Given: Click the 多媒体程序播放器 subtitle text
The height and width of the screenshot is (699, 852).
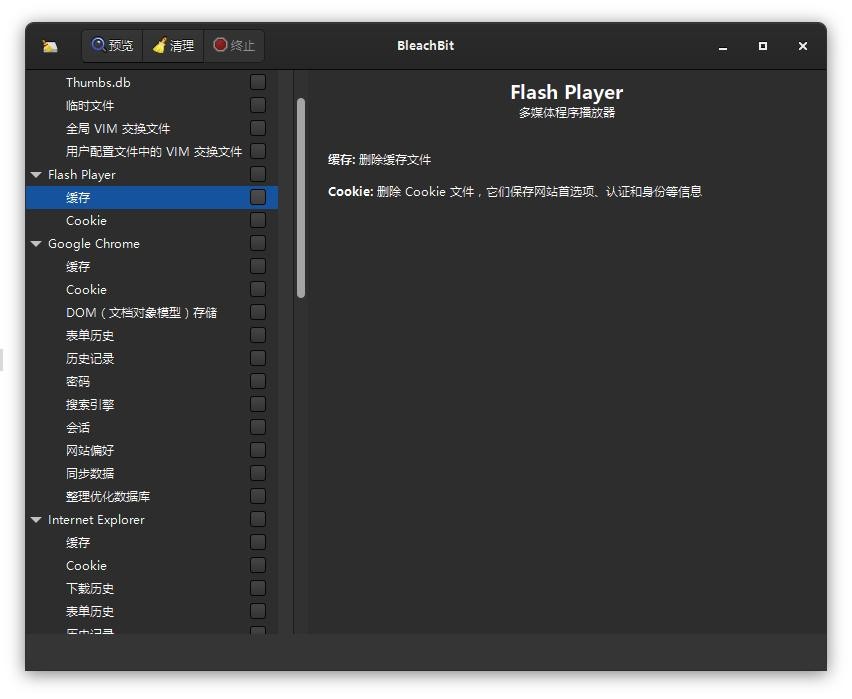Looking at the screenshot, I should pos(566,113).
